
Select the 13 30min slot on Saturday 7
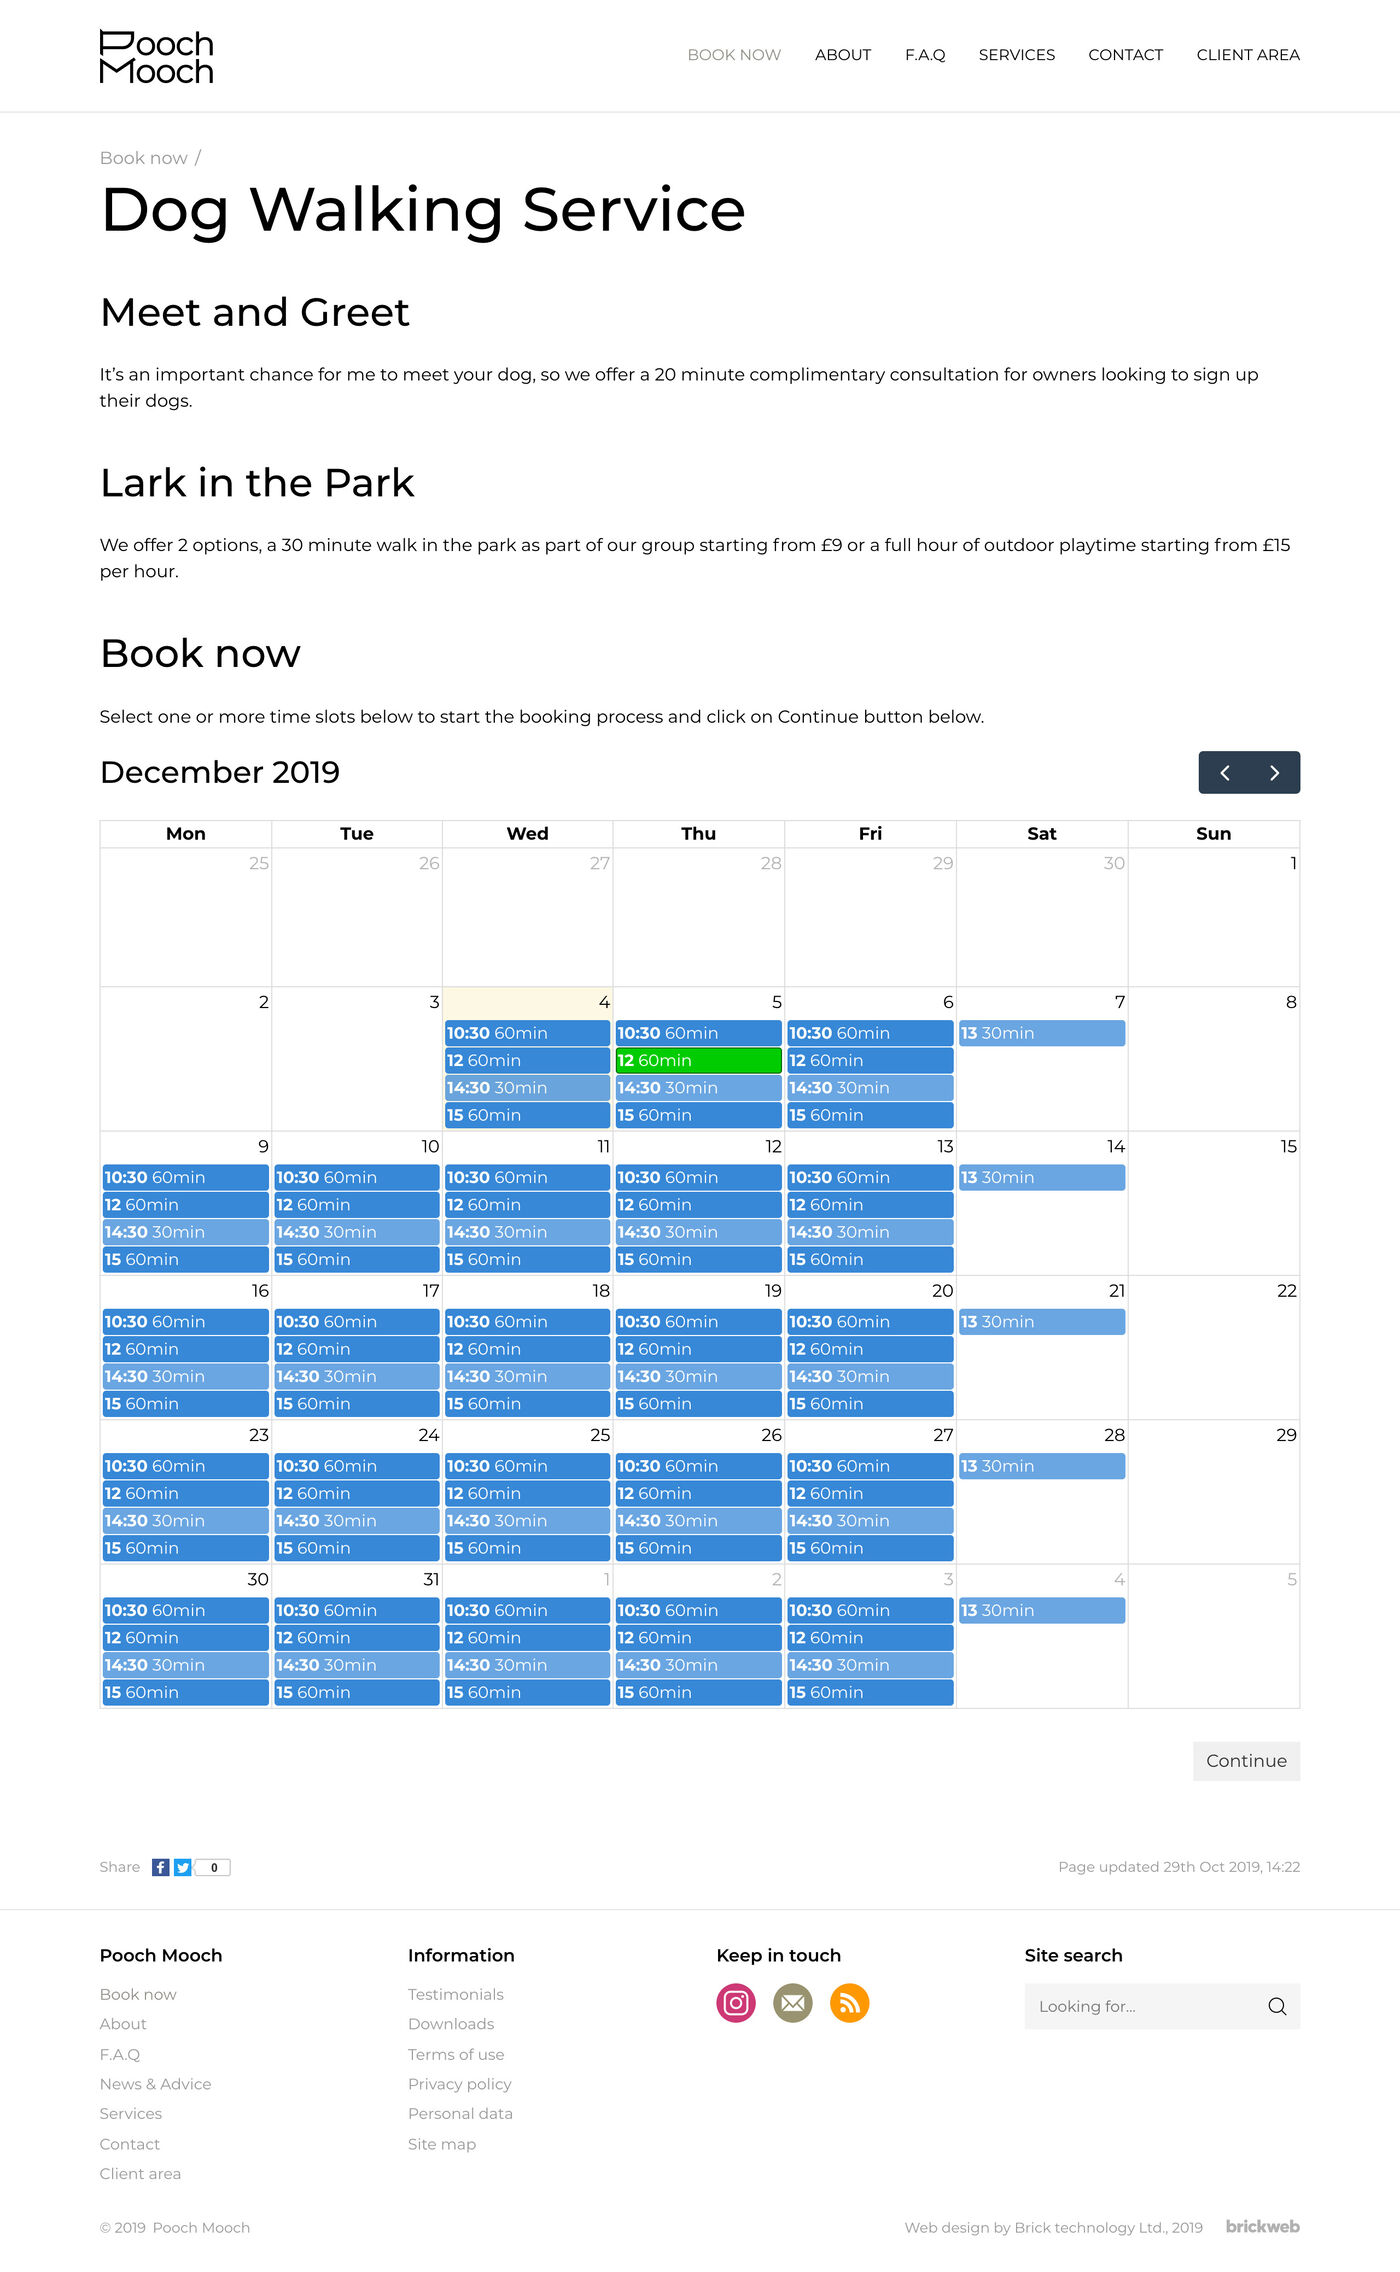pos(1041,1033)
